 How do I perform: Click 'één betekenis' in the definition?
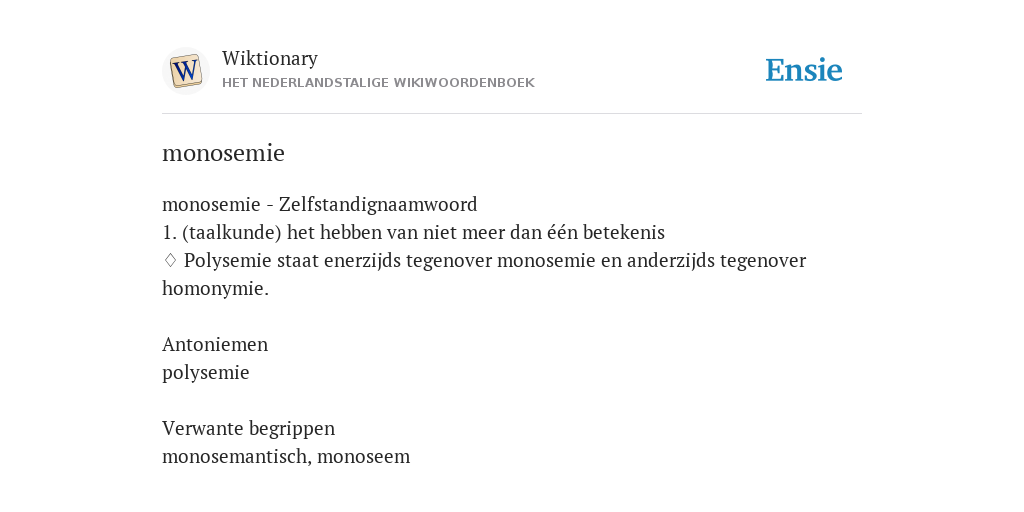pos(606,232)
